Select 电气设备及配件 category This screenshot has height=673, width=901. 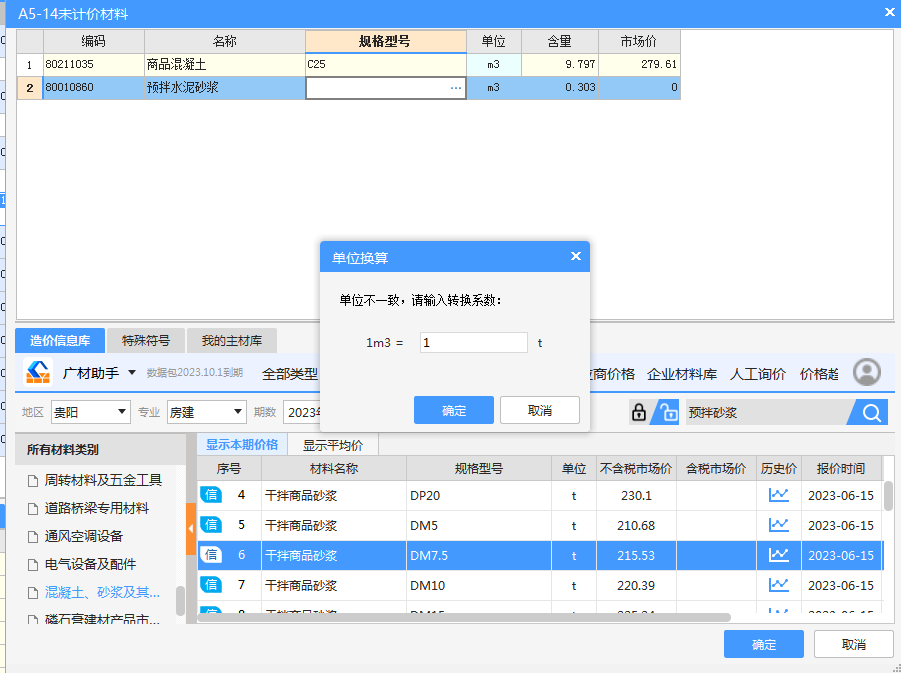(90, 564)
